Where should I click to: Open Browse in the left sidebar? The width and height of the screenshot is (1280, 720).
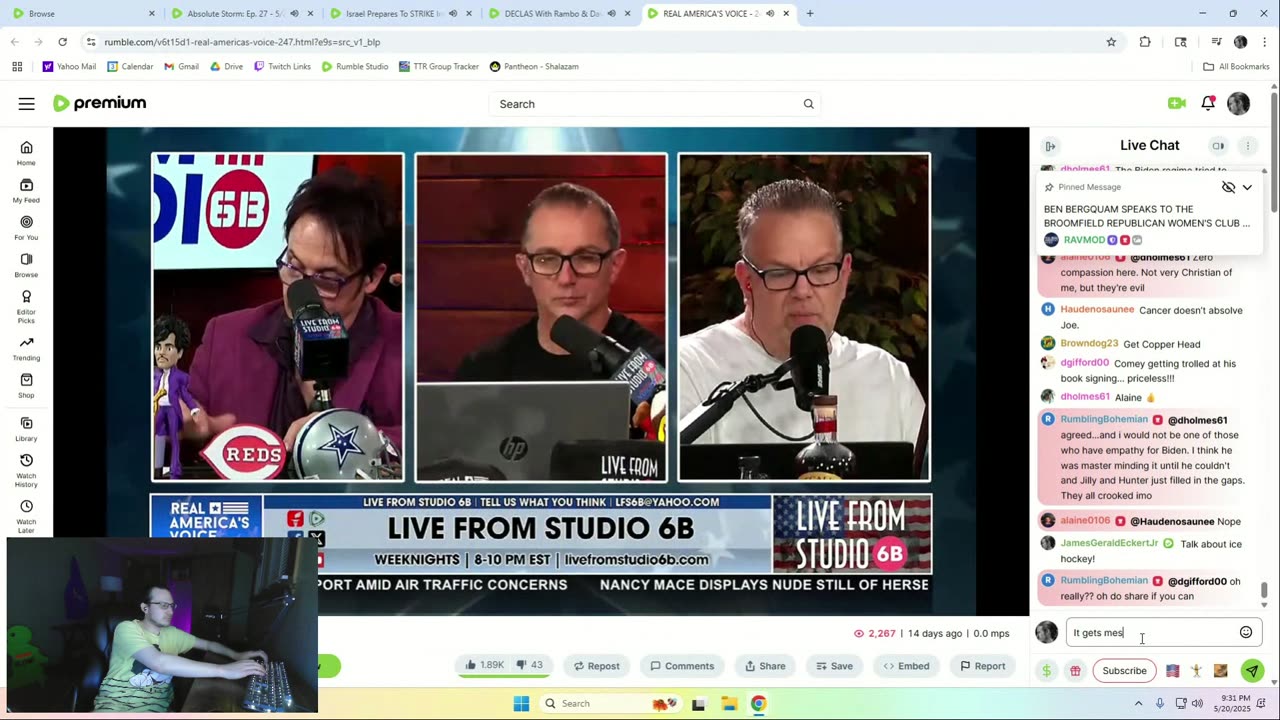(26, 264)
